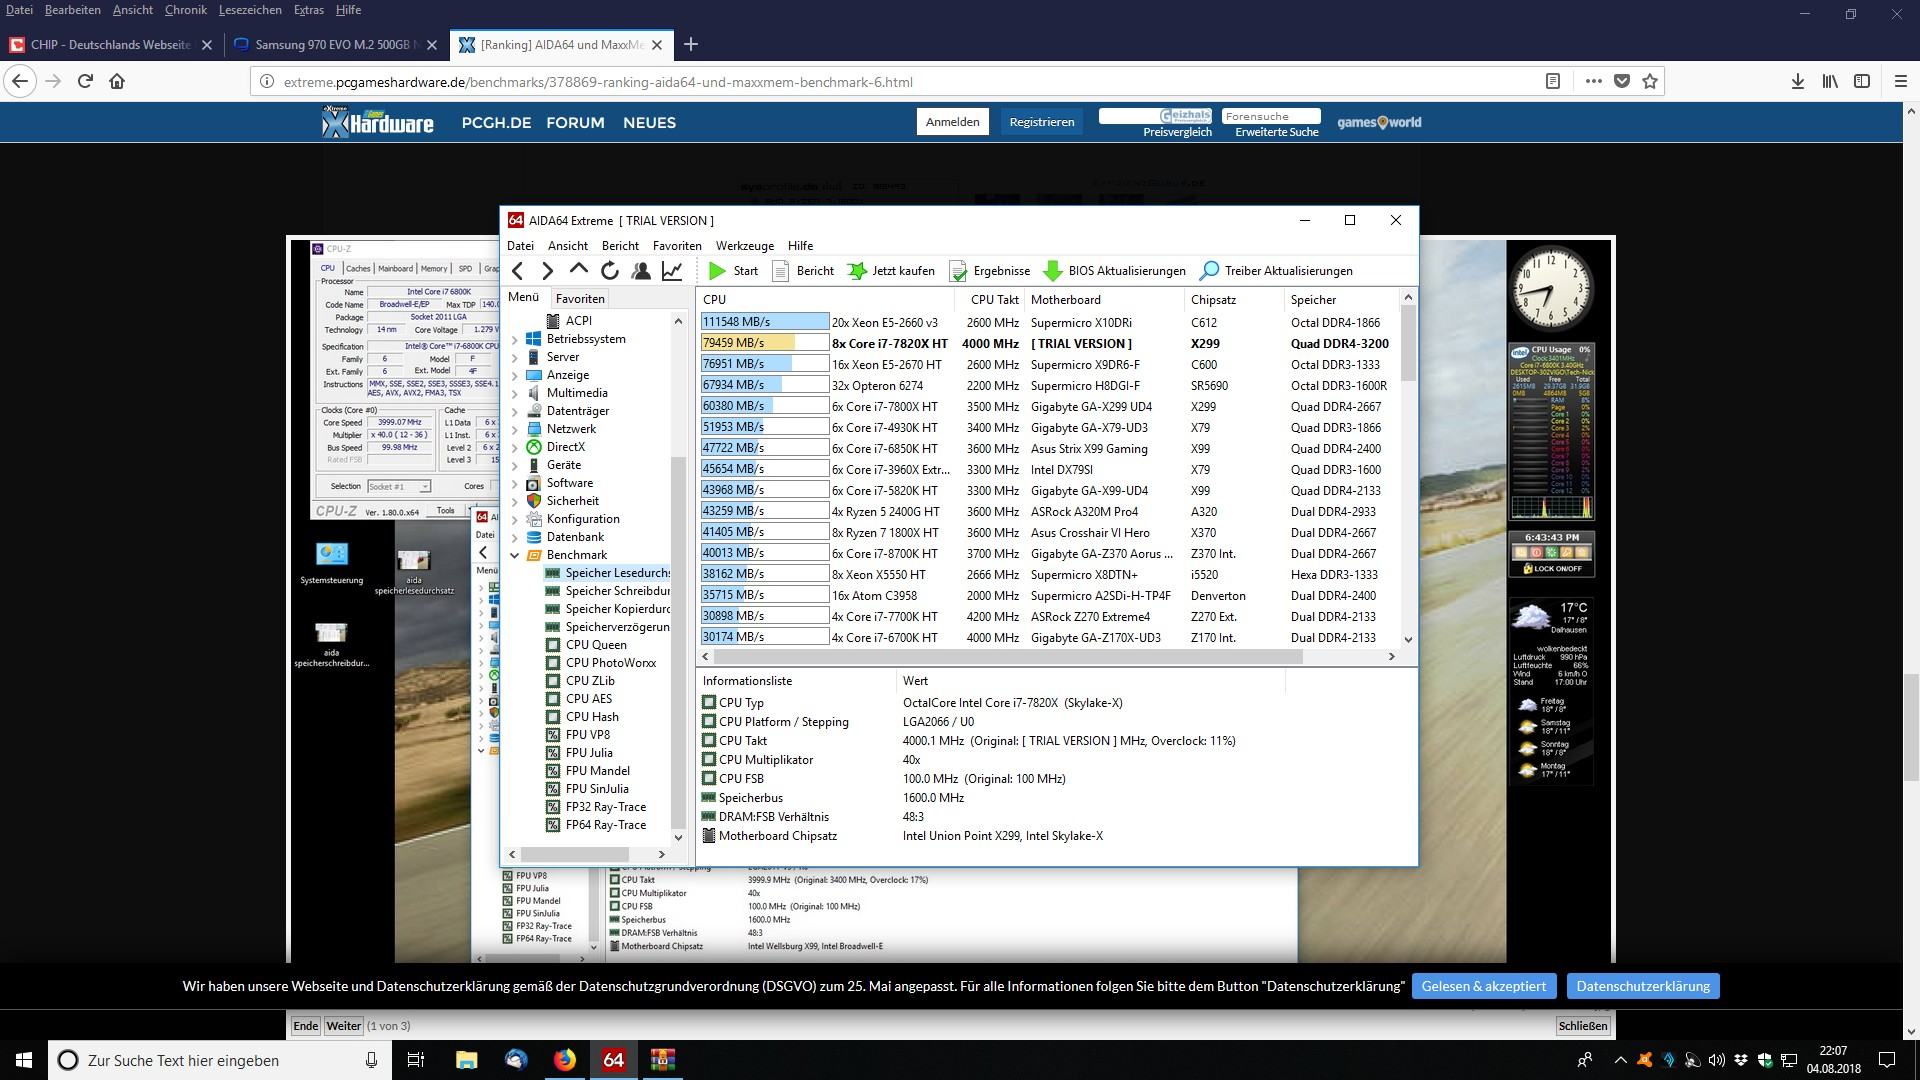The height and width of the screenshot is (1080, 1920).
Task: Open the AIDA64 Werkzeuge menu
Action: pyautogui.click(x=745, y=246)
